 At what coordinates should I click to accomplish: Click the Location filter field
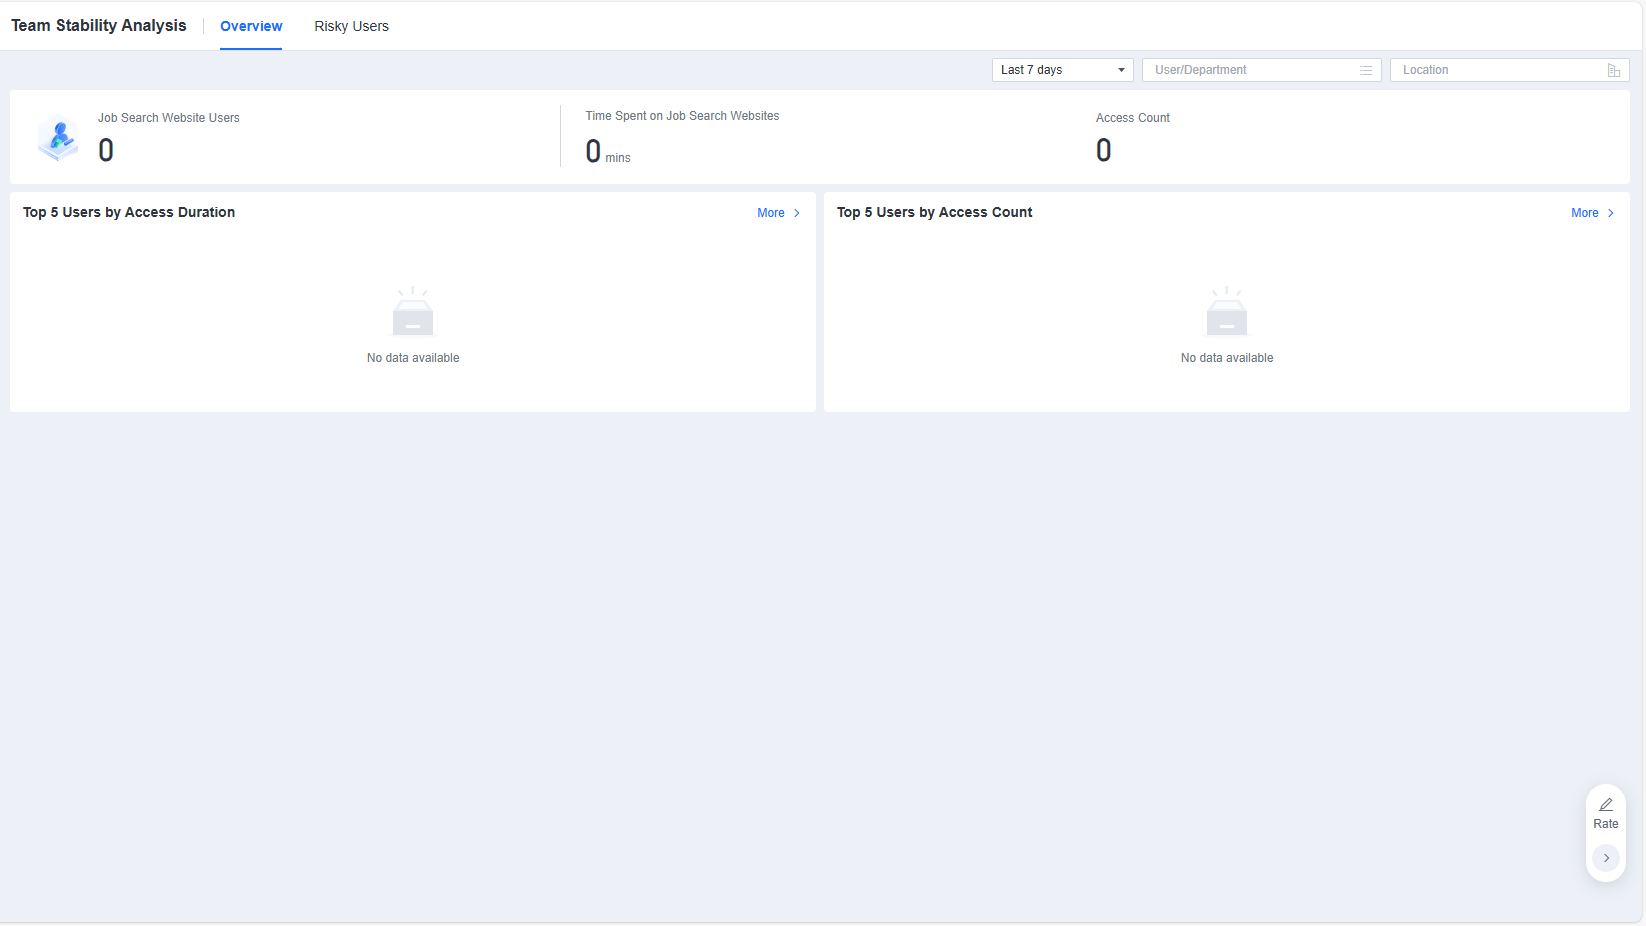click(1509, 70)
